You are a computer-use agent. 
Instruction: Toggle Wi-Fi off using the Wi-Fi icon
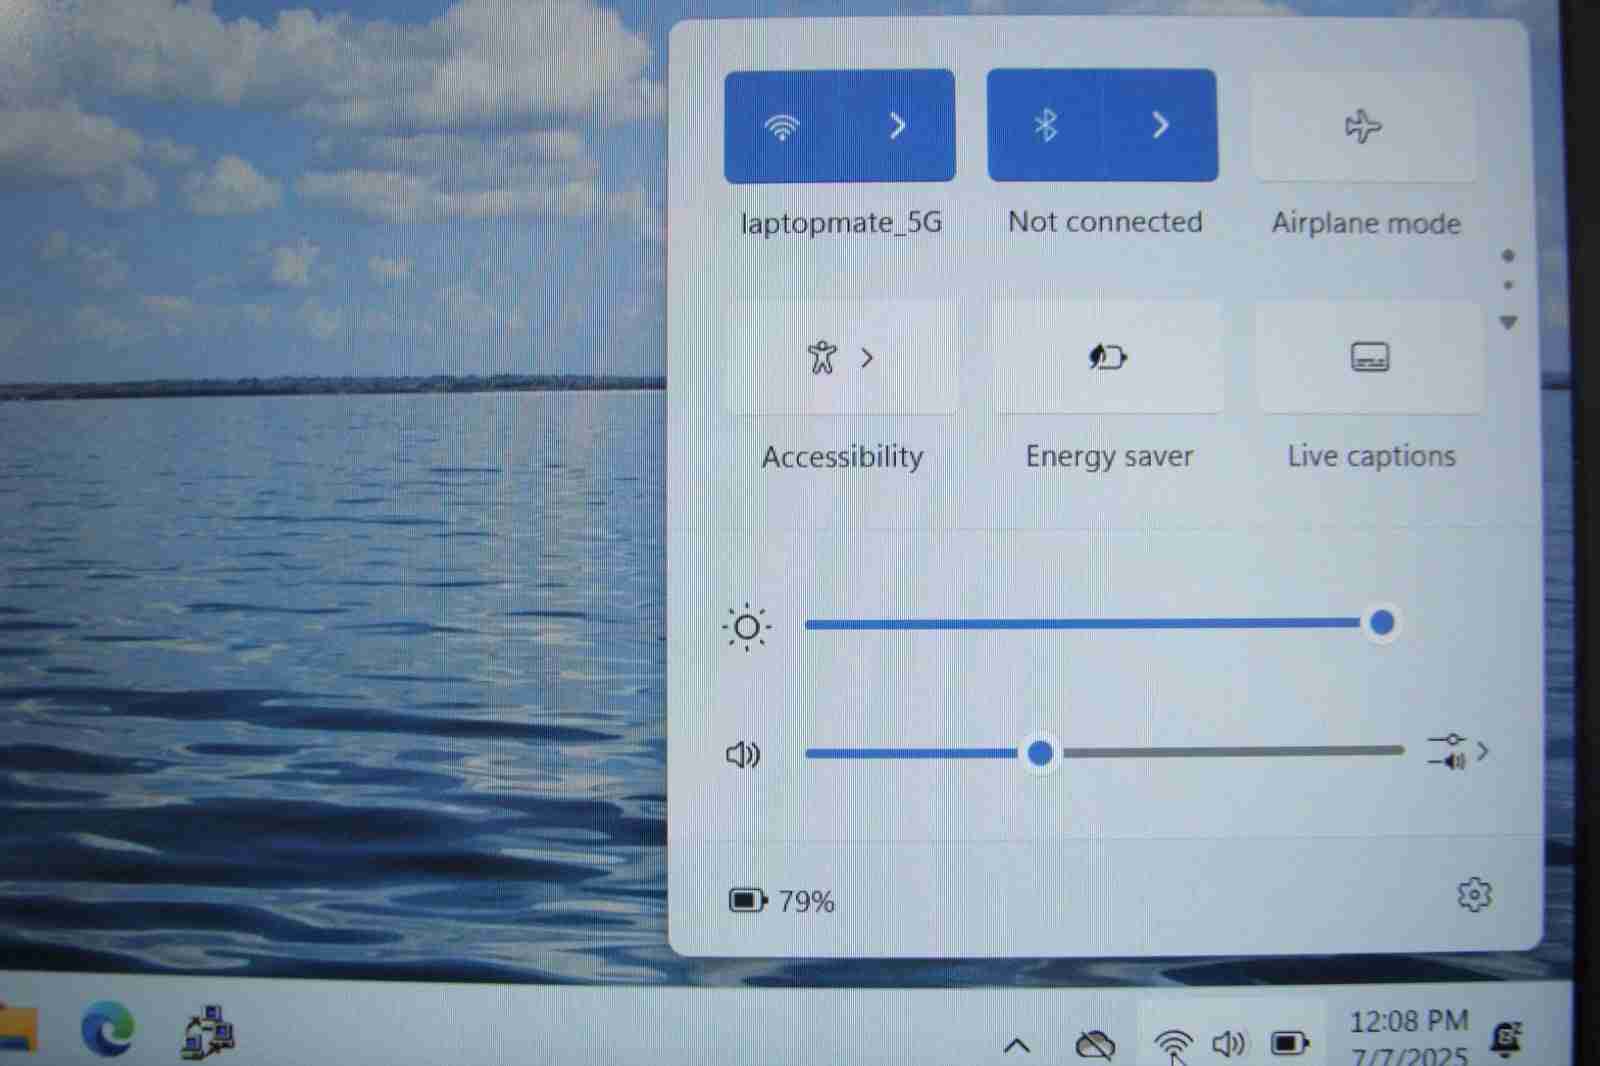tap(782, 126)
